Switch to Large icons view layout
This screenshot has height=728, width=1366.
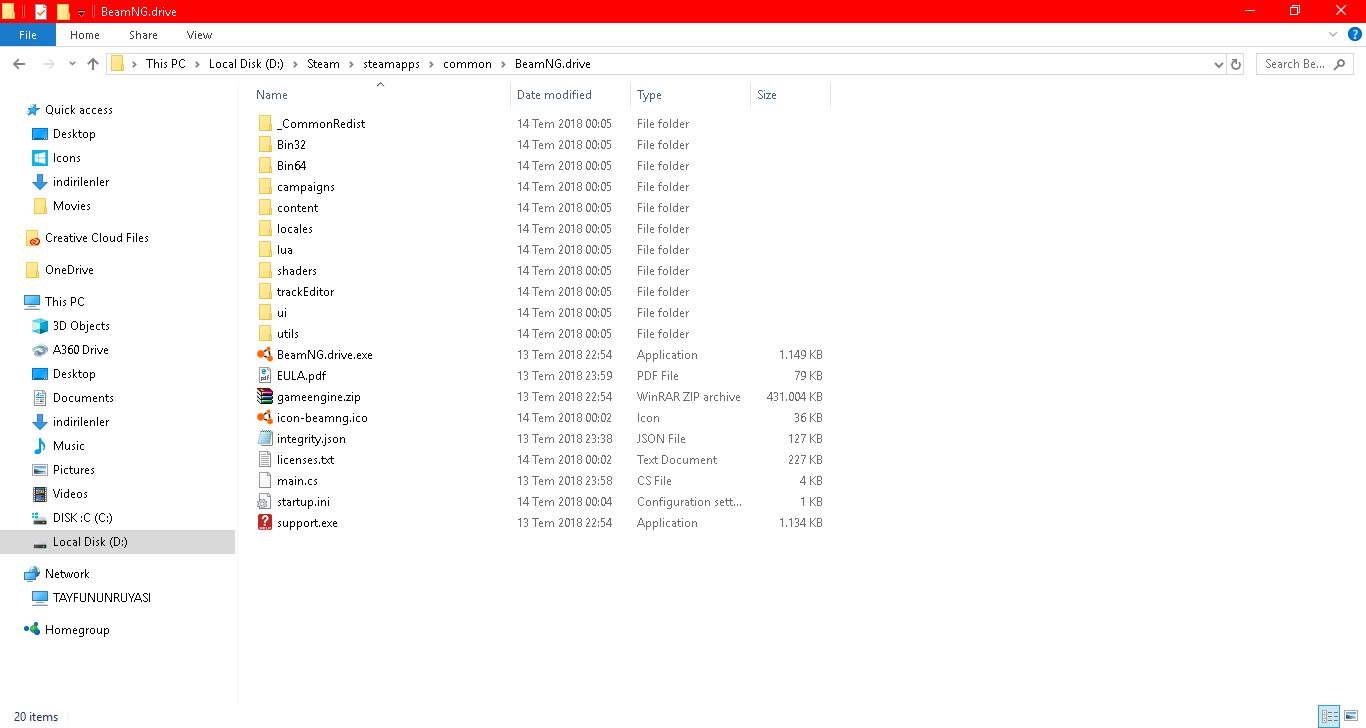tap(1351, 716)
